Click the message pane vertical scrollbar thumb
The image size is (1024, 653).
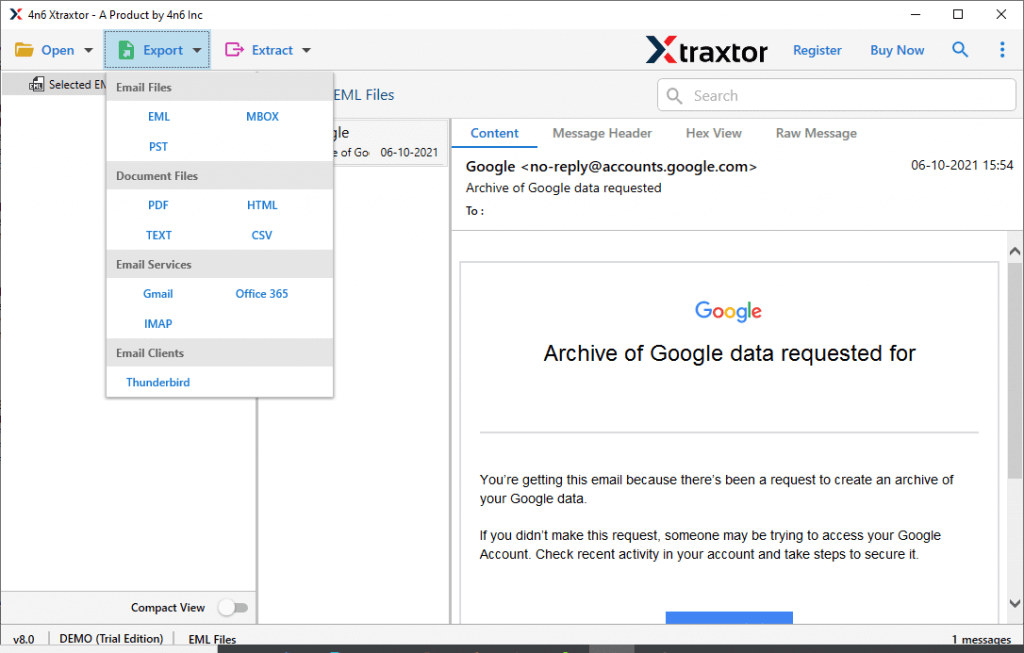[x=1014, y=370]
